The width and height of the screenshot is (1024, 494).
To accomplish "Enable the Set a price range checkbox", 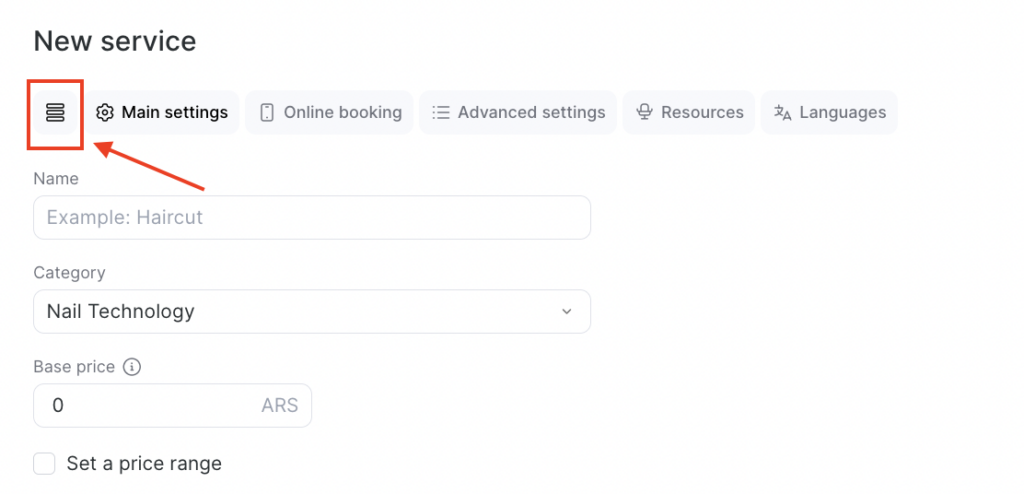I will (44, 464).
